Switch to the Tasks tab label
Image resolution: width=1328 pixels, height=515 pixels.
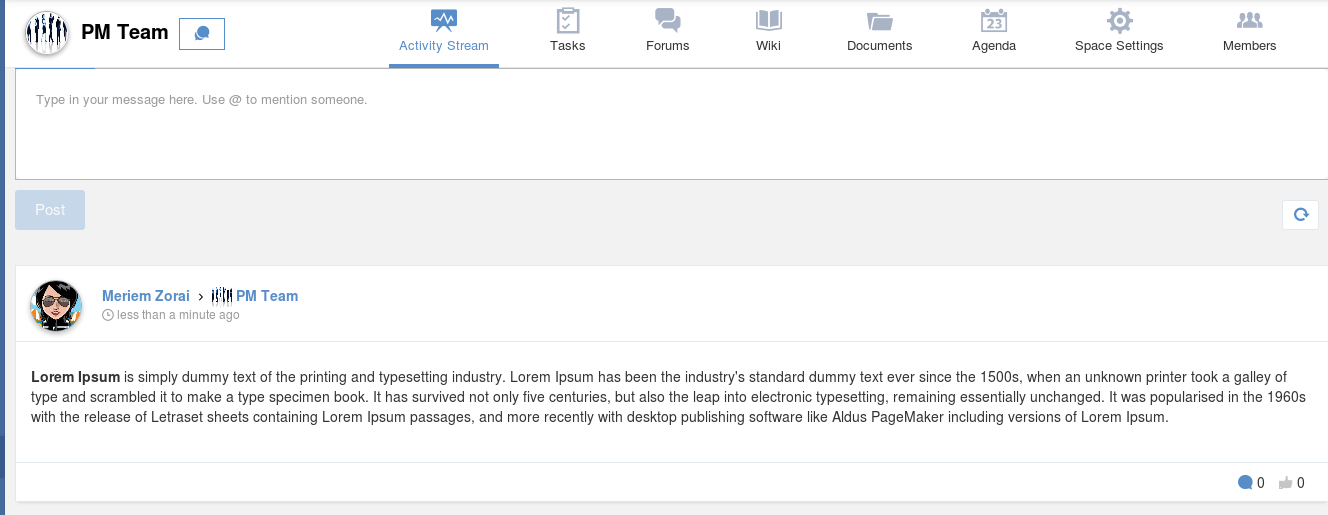coord(567,45)
